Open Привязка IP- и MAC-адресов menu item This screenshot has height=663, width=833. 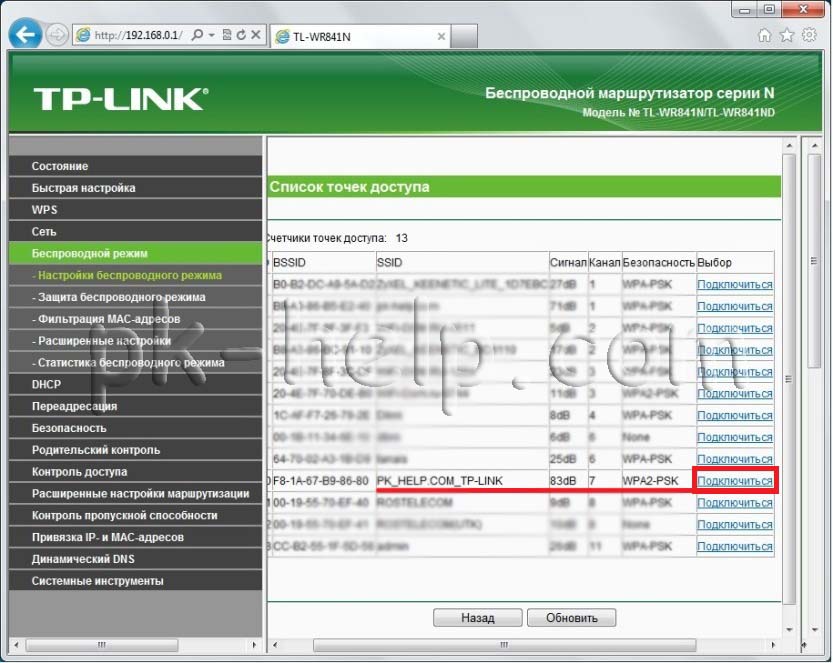coord(135,537)
